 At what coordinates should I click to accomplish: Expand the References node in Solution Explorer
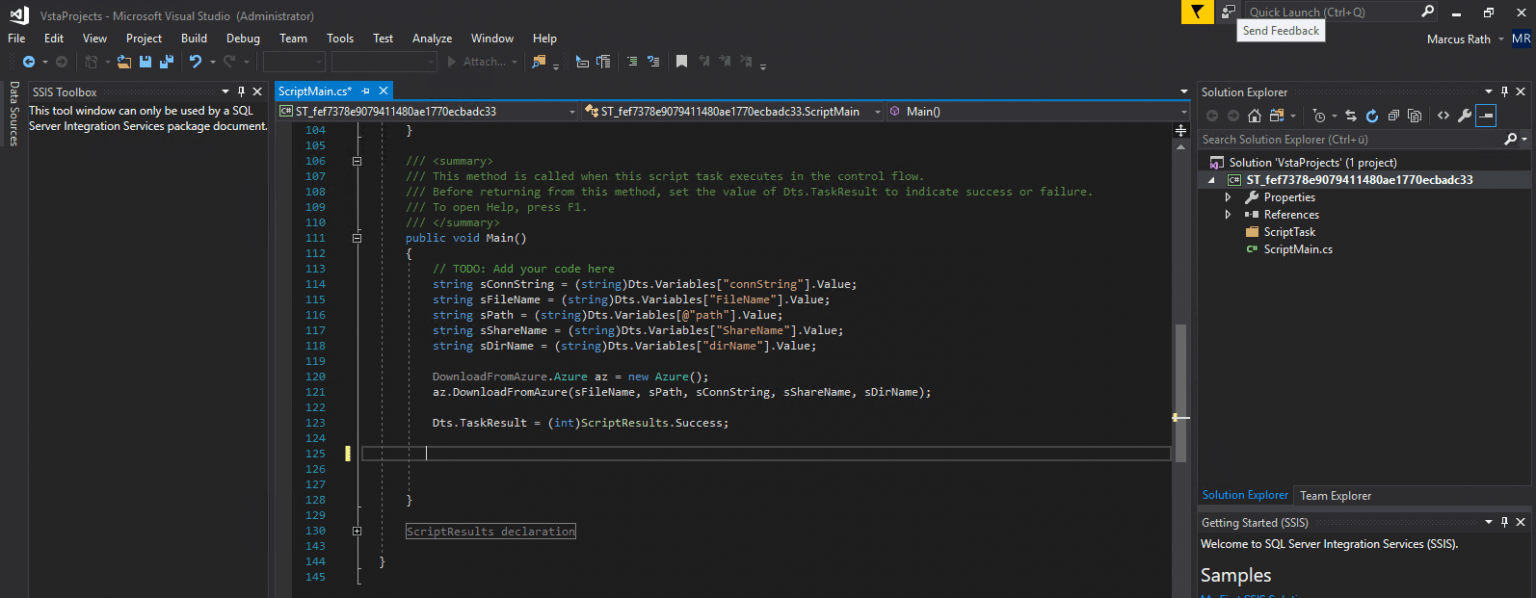pos(1227,214)
